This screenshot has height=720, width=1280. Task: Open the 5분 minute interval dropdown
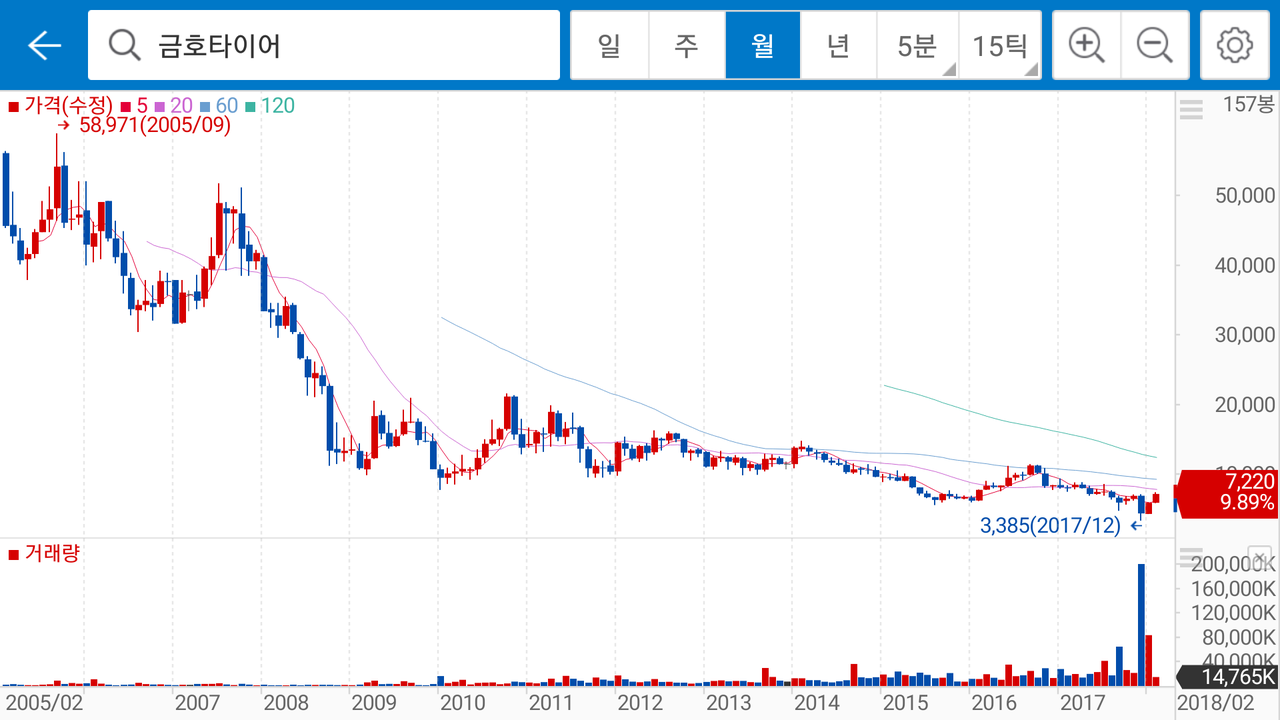(917, 45)
